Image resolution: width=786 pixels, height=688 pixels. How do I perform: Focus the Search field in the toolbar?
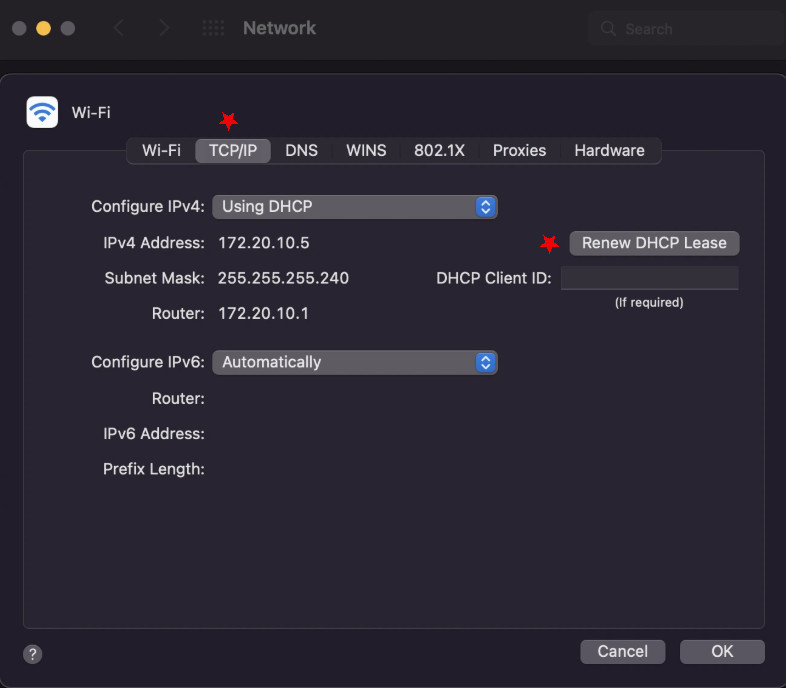coord(690,29)
